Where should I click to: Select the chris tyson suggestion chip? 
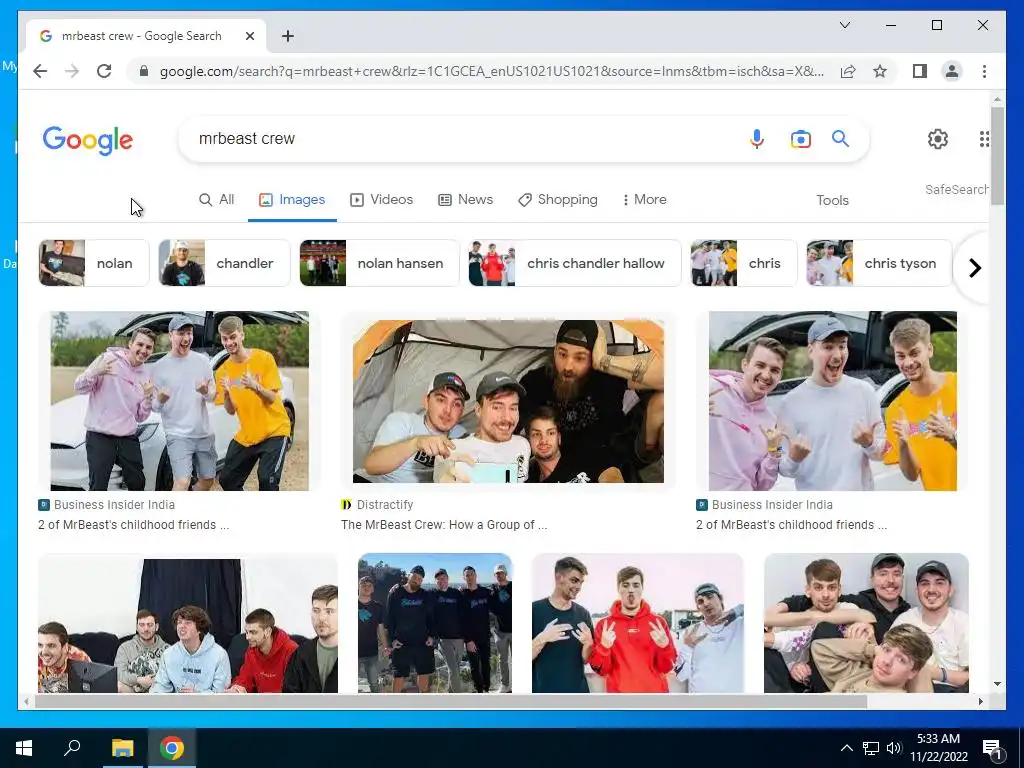click(879, 263)
